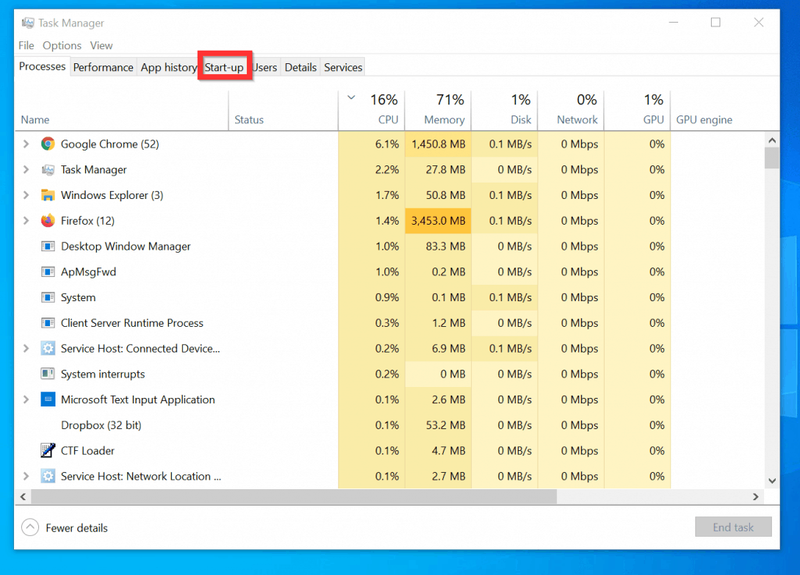Click Task Manager CPU value 2.2%

[x=387, y=170]
